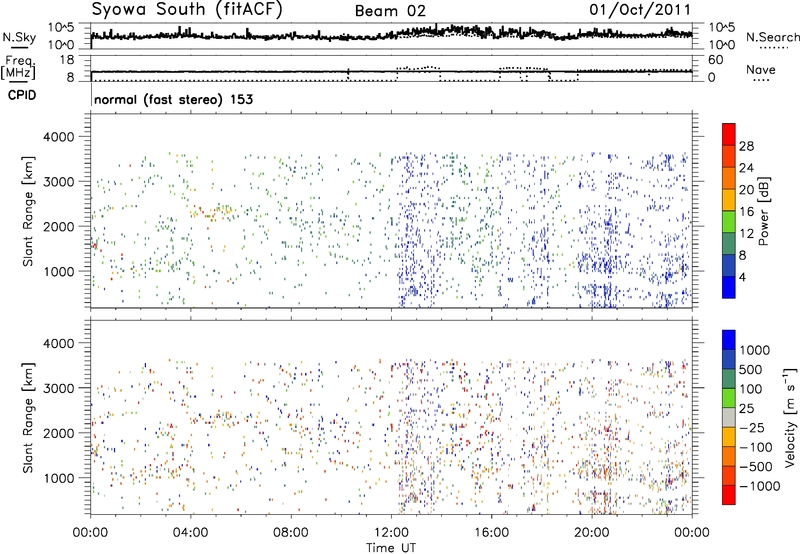Screen dimensions: 800x554
Task: Click the 'Freq. [MHz]' axis label
Action: [19, 67]
